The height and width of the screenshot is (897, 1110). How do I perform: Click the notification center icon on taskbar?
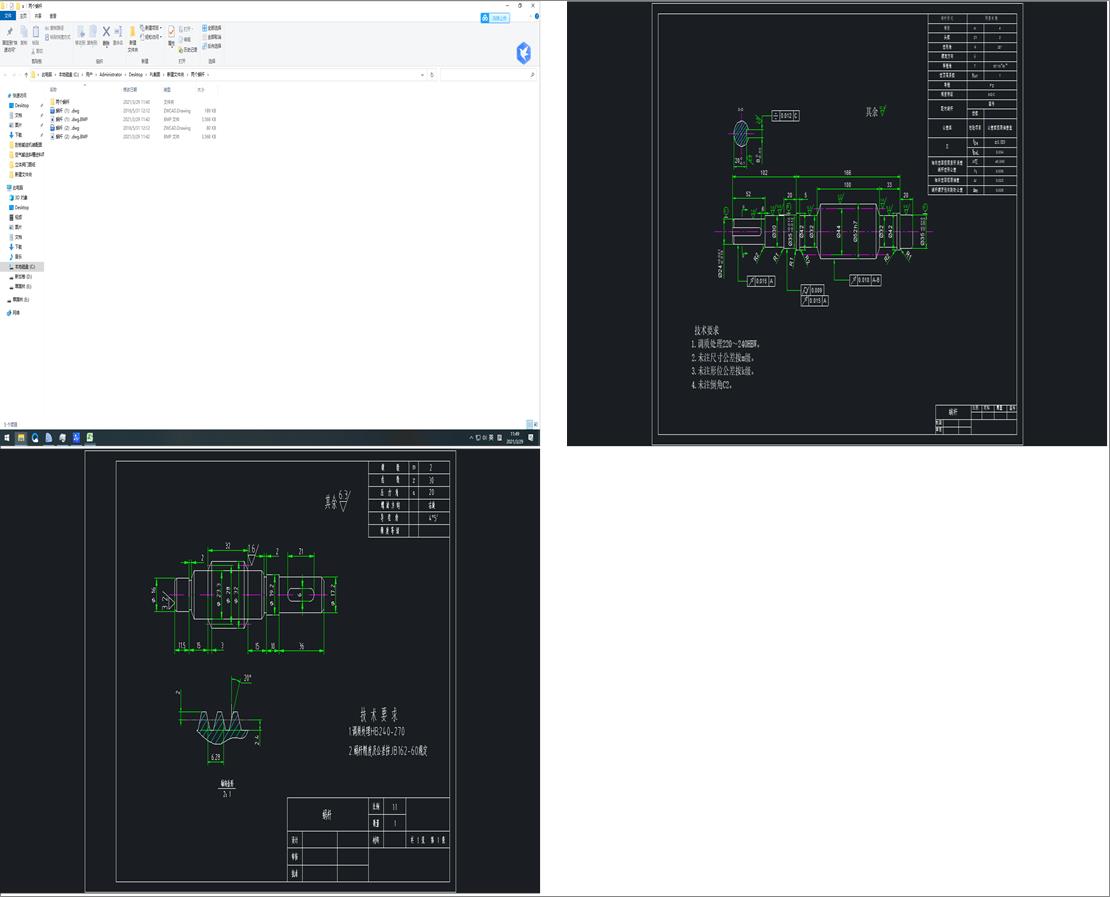click(531, 438)
